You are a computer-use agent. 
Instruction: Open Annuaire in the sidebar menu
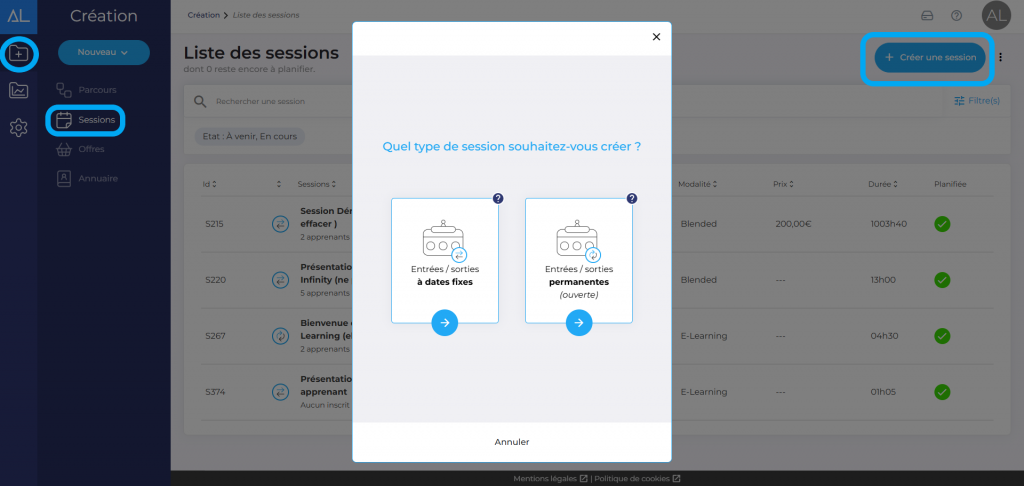[97, 179]
